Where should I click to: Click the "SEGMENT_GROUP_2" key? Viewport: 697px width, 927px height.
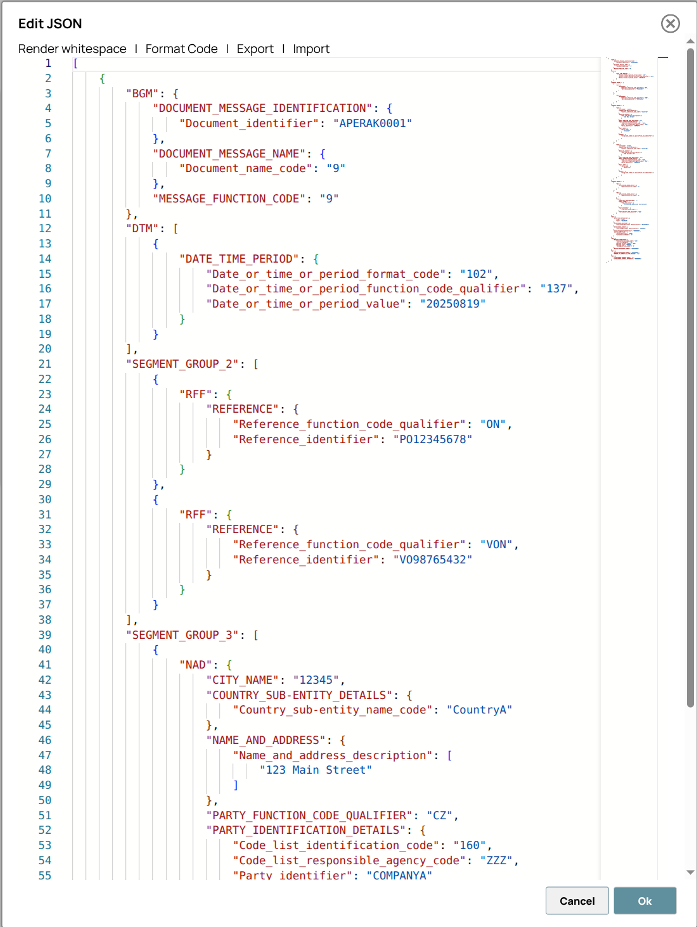[x=185, y=364]
